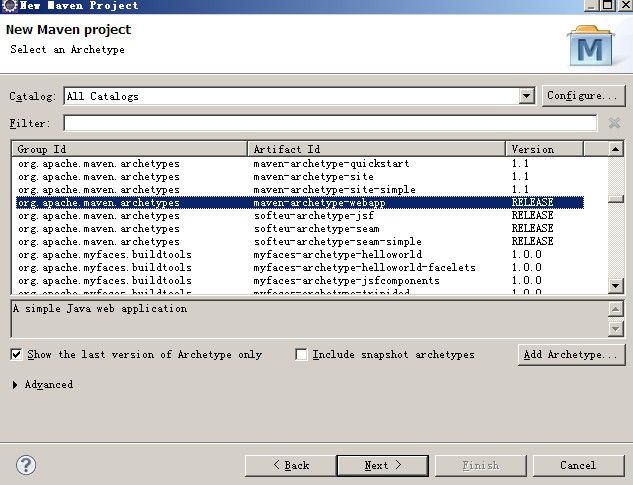
Task: Click the clear filter X icon
Action: point(614,123)
